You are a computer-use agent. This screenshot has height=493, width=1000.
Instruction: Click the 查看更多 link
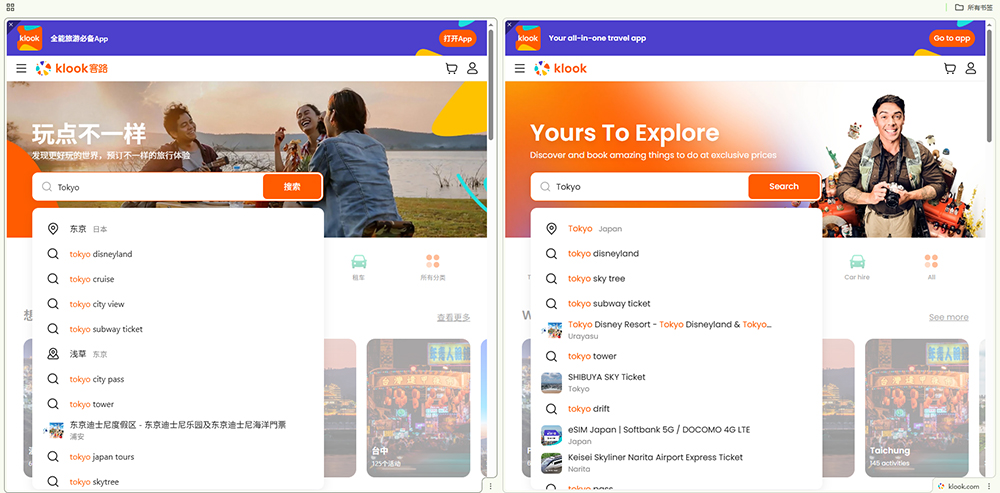tap(453, 317)
